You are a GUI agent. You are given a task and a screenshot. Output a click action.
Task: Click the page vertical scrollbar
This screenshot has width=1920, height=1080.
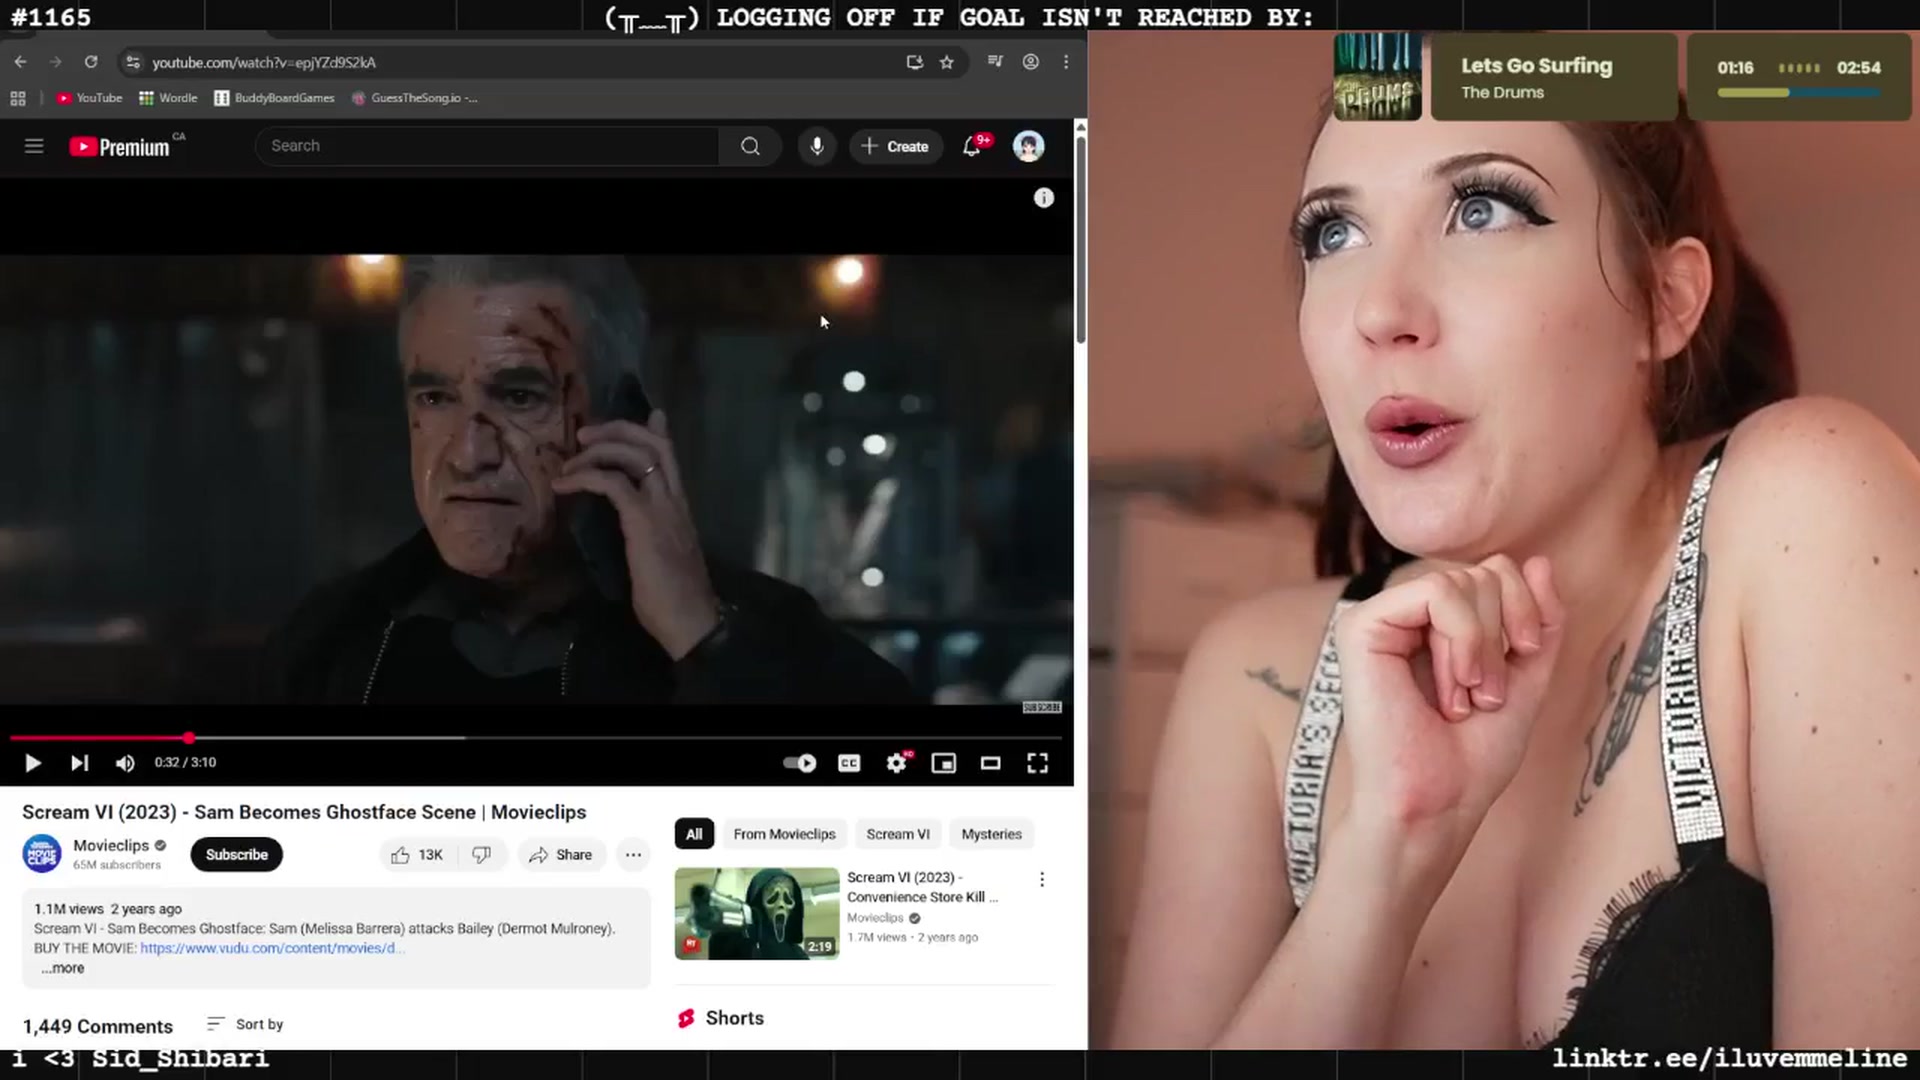coord(1081,240)
